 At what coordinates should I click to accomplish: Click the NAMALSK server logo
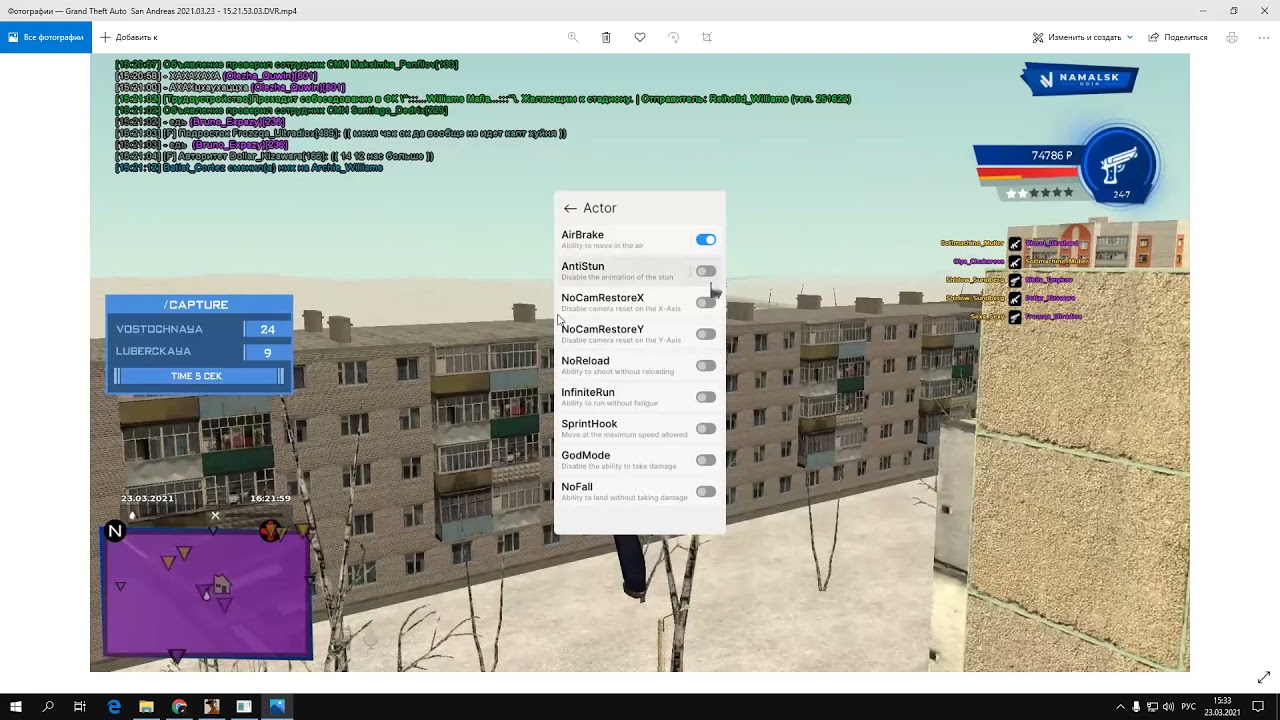coord(1080,80)
